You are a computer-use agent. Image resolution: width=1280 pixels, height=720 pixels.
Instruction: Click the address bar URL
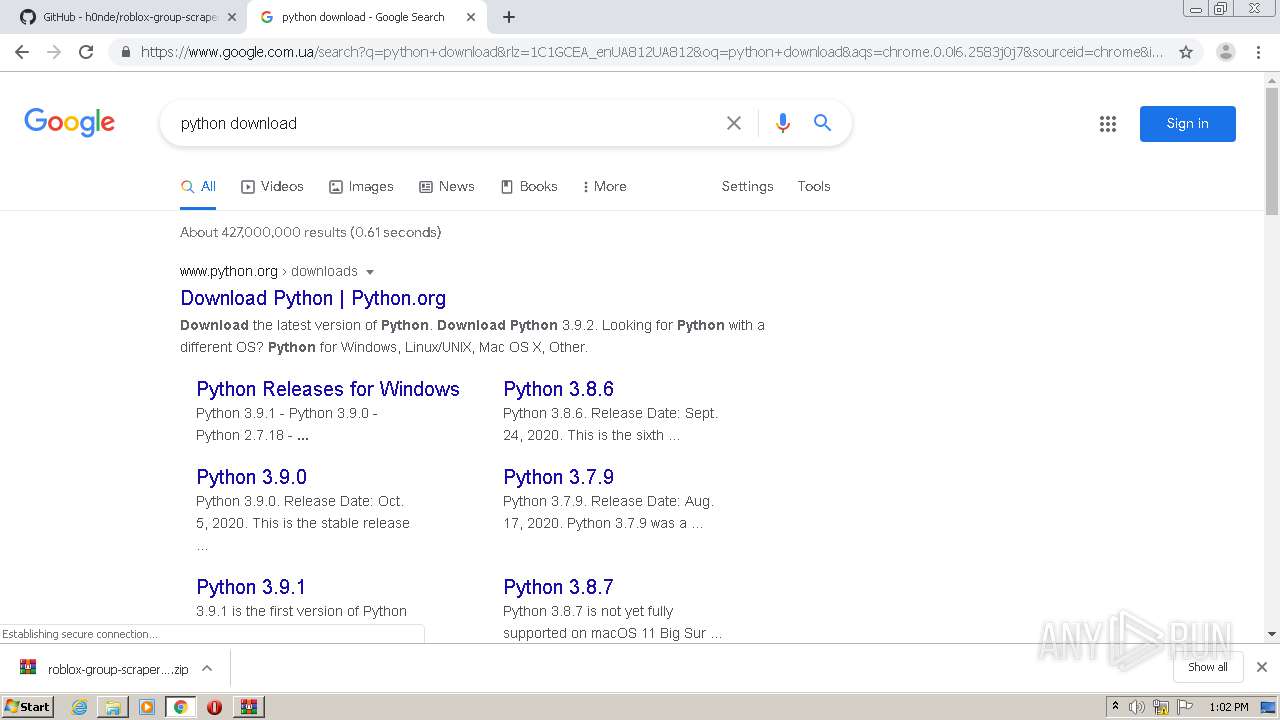tap(650, 52)
